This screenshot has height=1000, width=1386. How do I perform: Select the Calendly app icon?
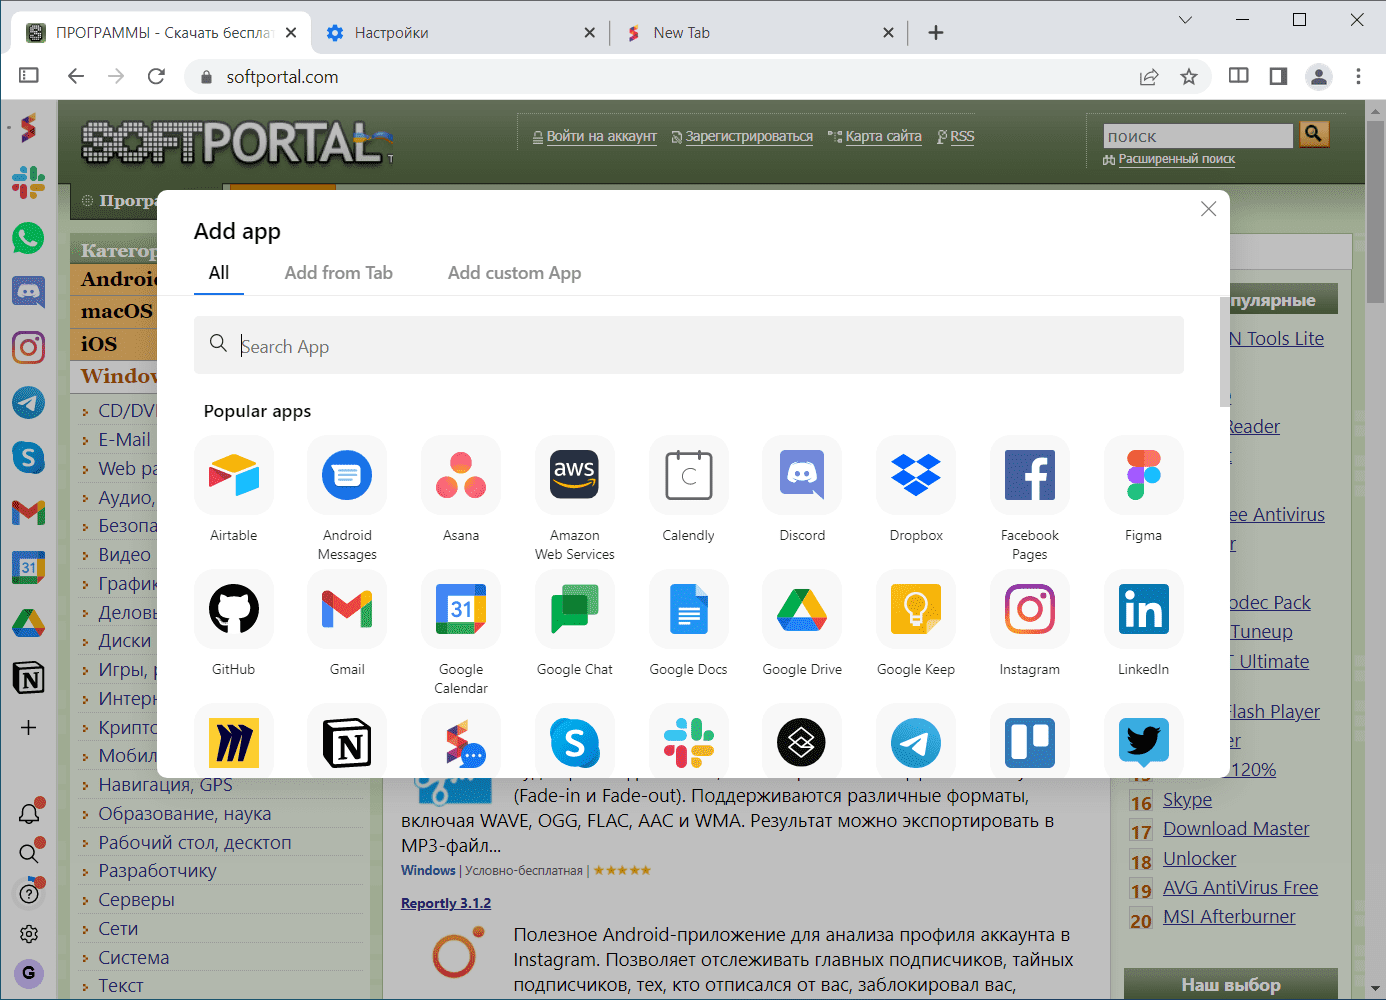click(x=689, y=475)
